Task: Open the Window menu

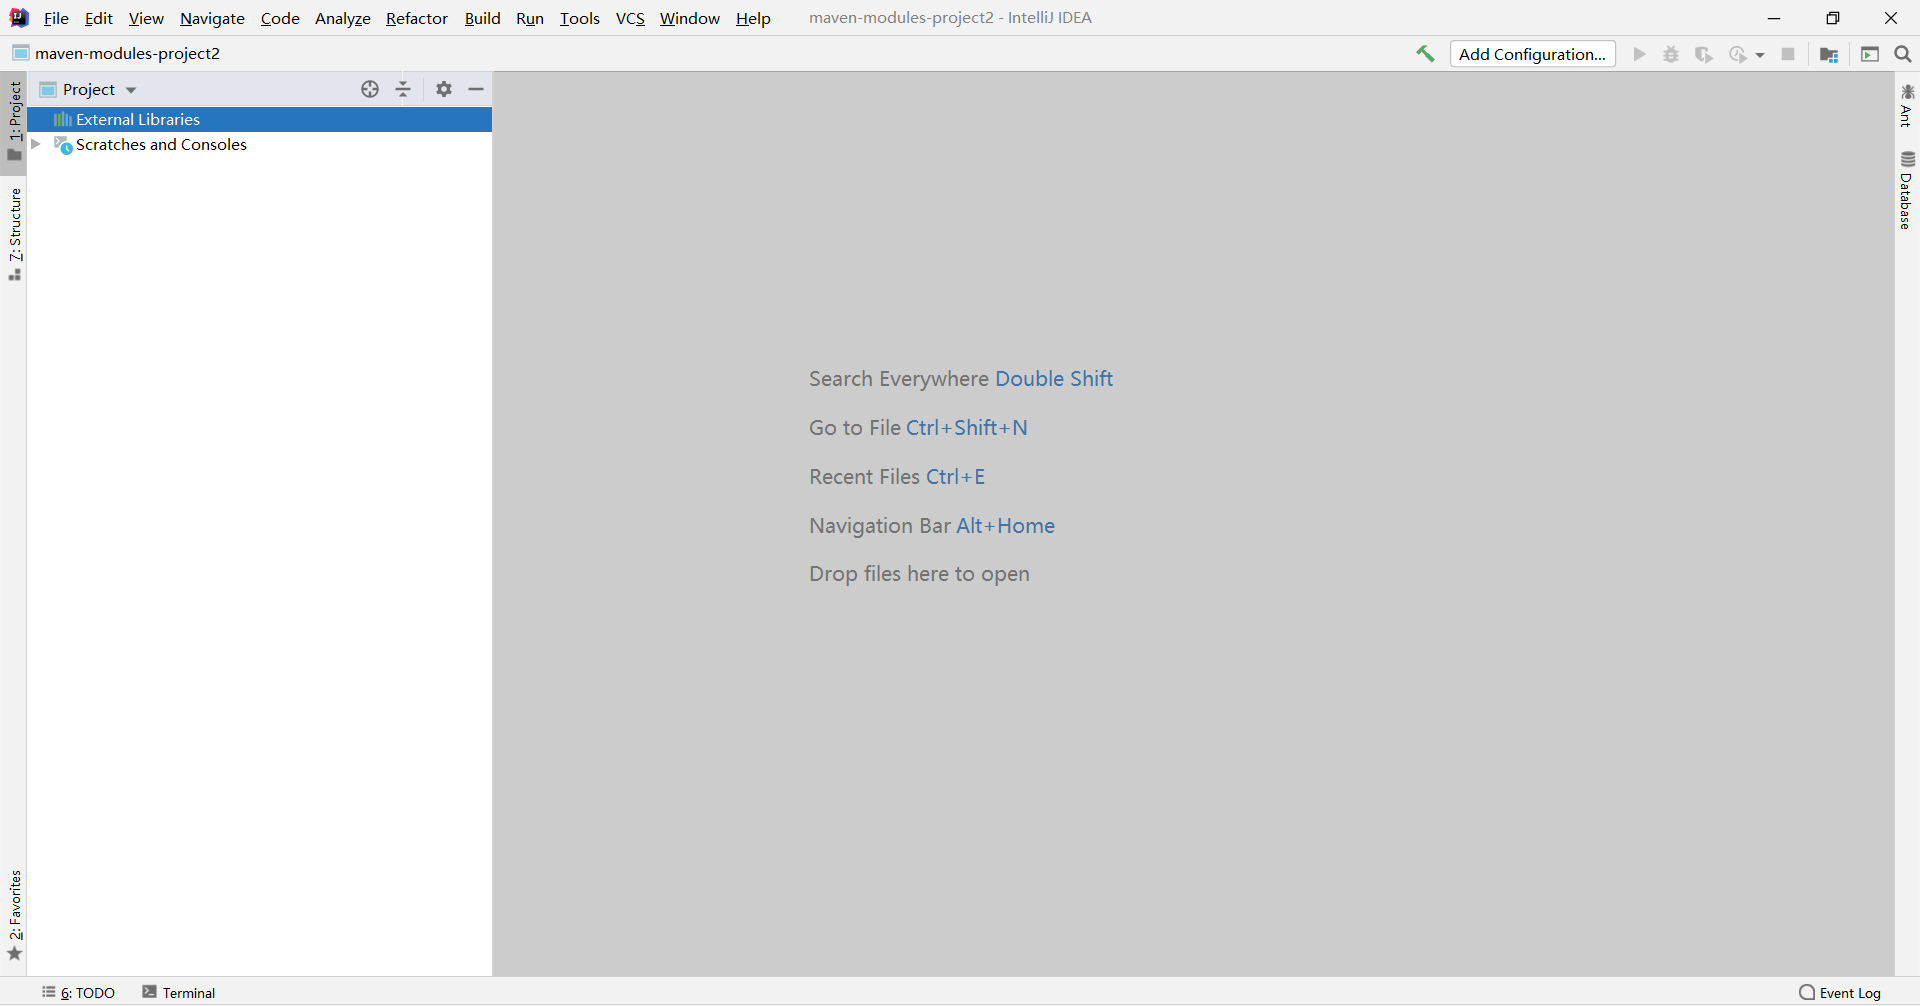Action: pos(690,18)
